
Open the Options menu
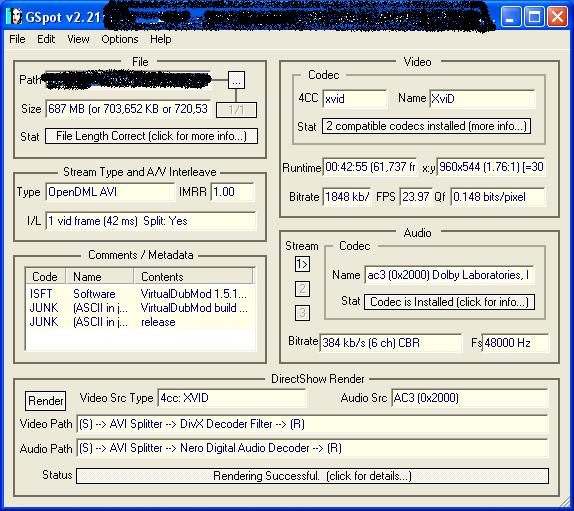click(x=120, y=39)
